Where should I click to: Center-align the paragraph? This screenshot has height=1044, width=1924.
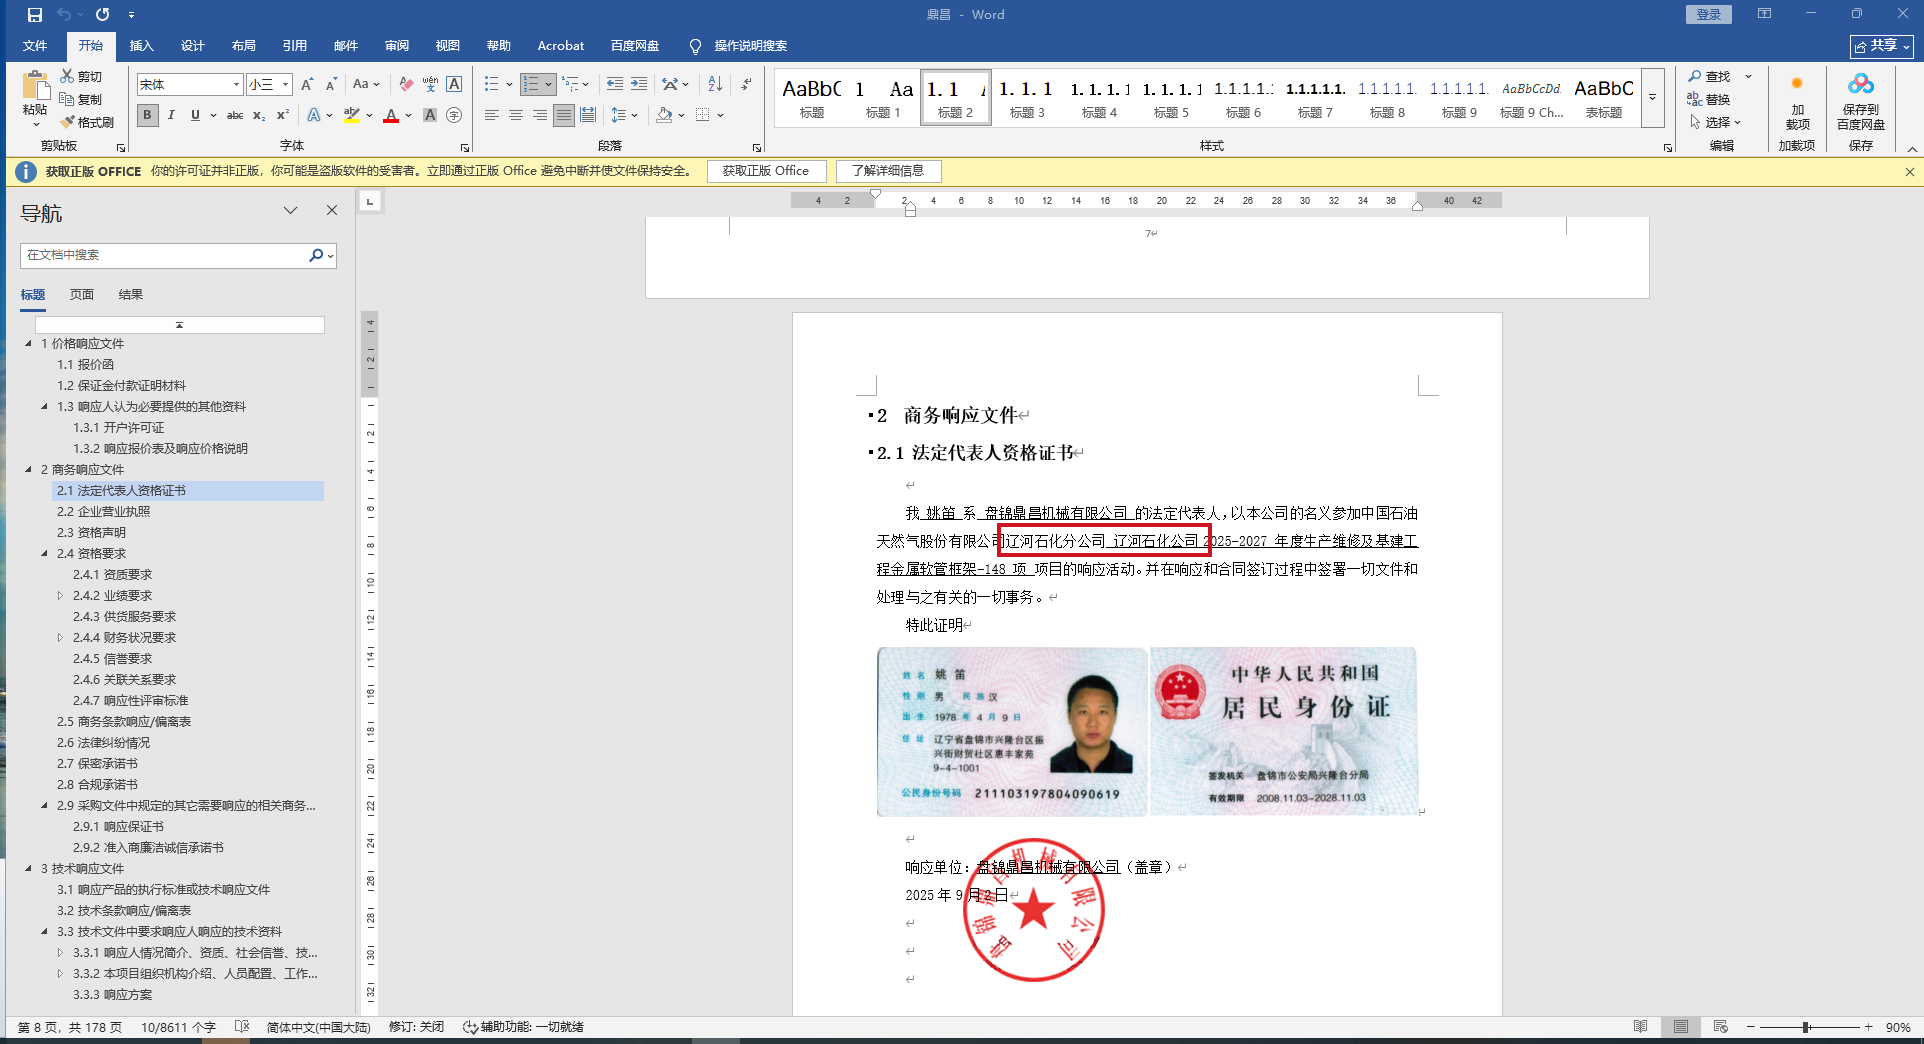tap(516, 116)
